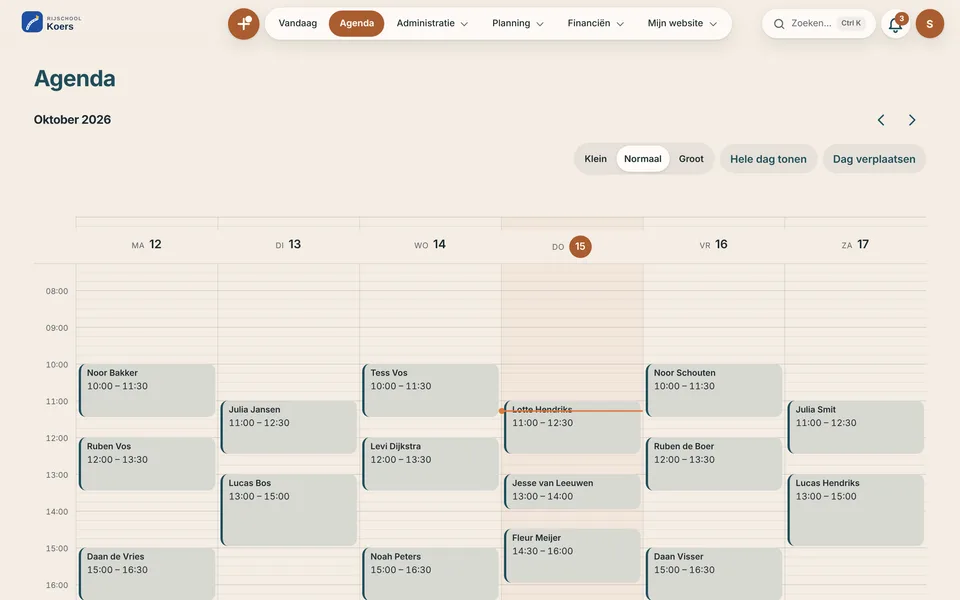Switch calendar size to Groot
Screen dimensions: 960x600
pos(691,159)
